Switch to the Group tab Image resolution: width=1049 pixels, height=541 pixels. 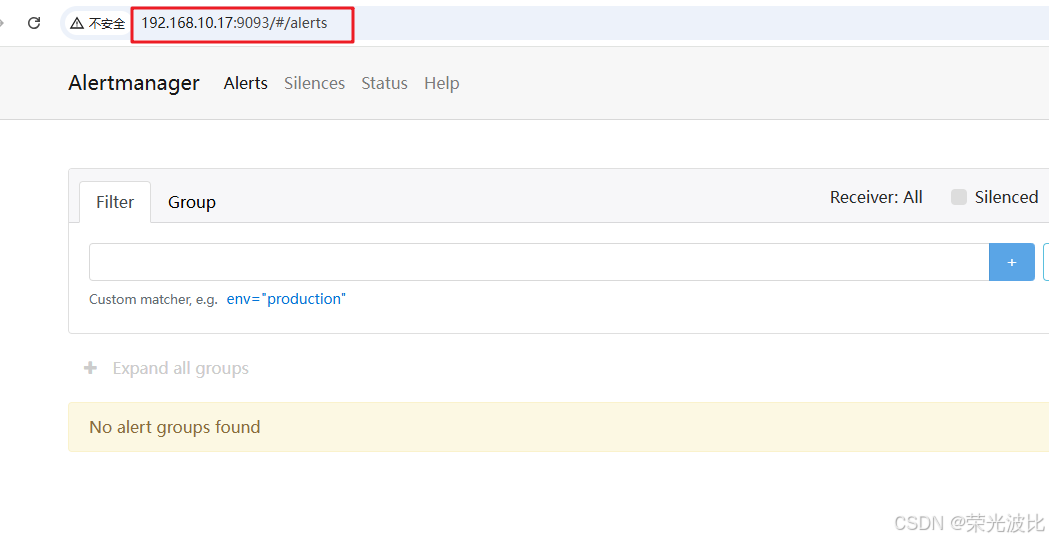(x=192, y=202)
